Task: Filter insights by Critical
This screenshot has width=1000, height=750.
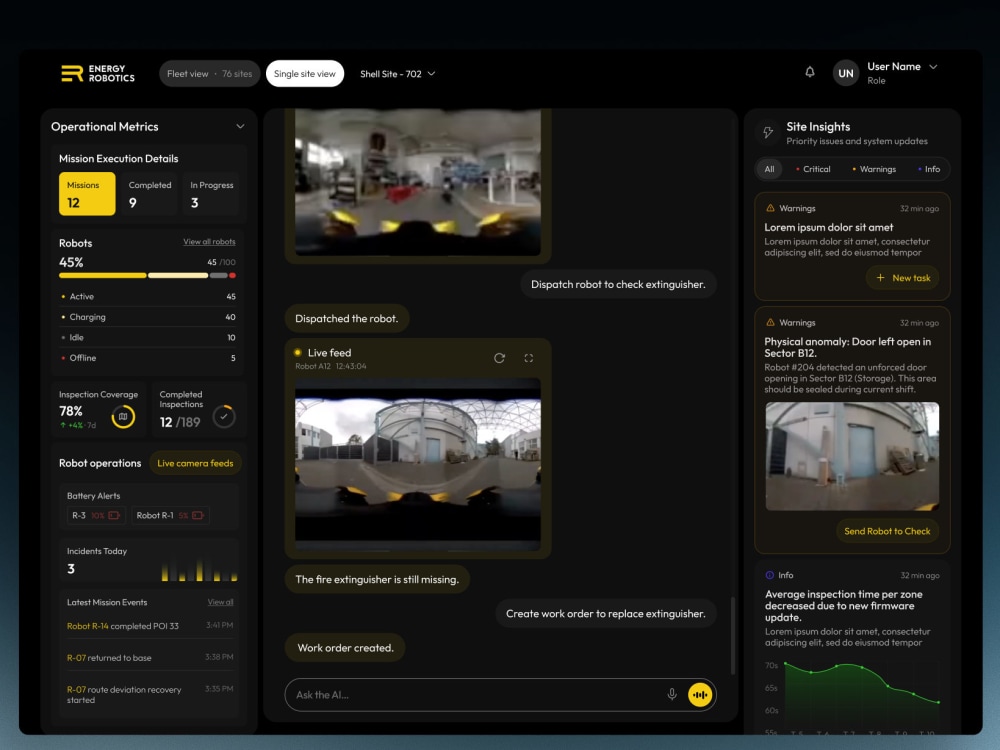Action: pyautogui.click(x=813, y=169)
